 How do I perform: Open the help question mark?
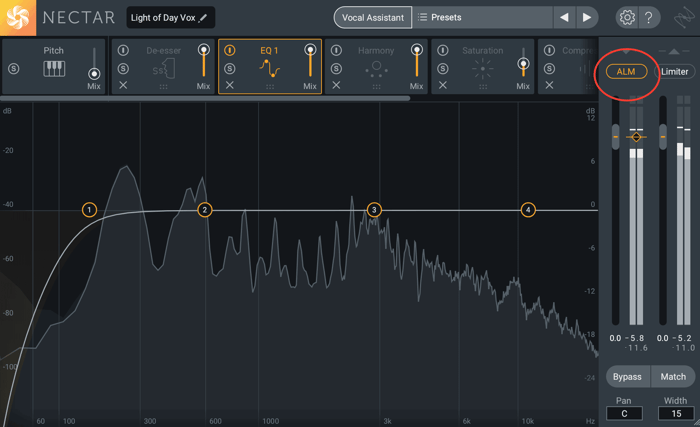pos(649,18)
